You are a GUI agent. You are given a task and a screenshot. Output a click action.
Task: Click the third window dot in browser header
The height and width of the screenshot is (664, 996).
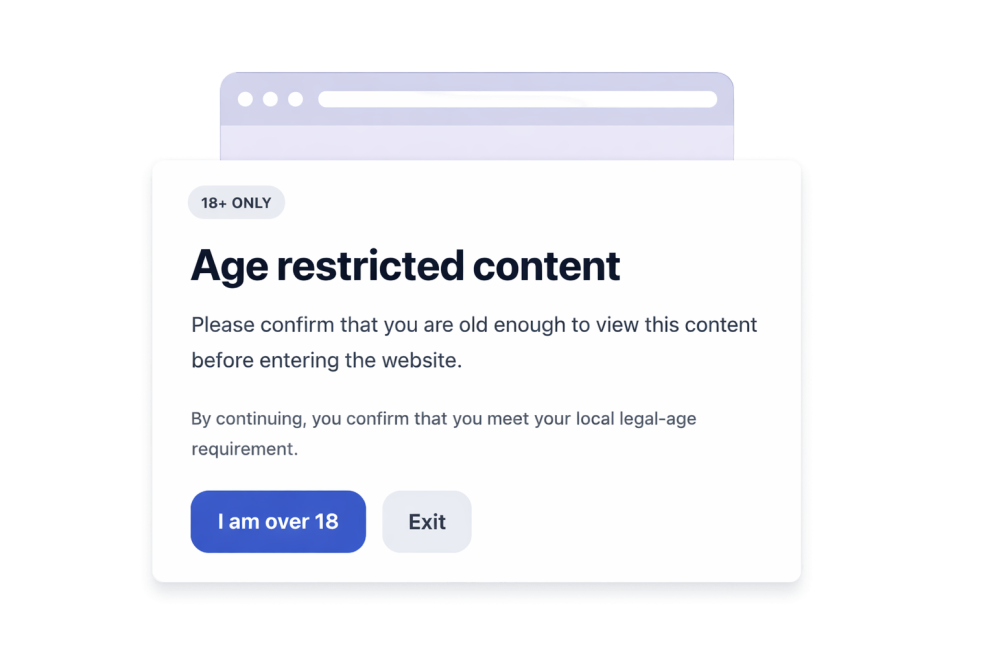295,99
